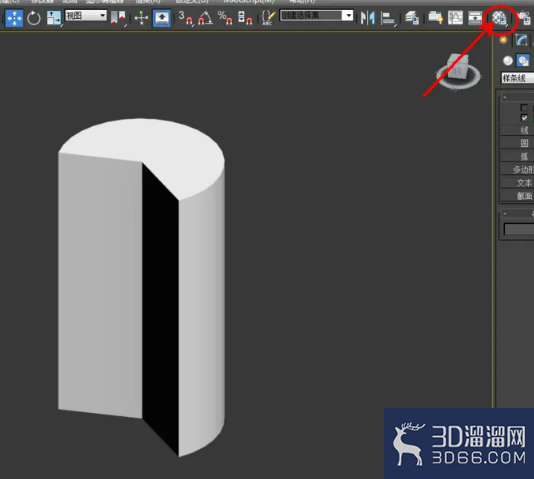534x479 pixels.
Task: Toggle the Percent Snap button
Action: [225, 18]
